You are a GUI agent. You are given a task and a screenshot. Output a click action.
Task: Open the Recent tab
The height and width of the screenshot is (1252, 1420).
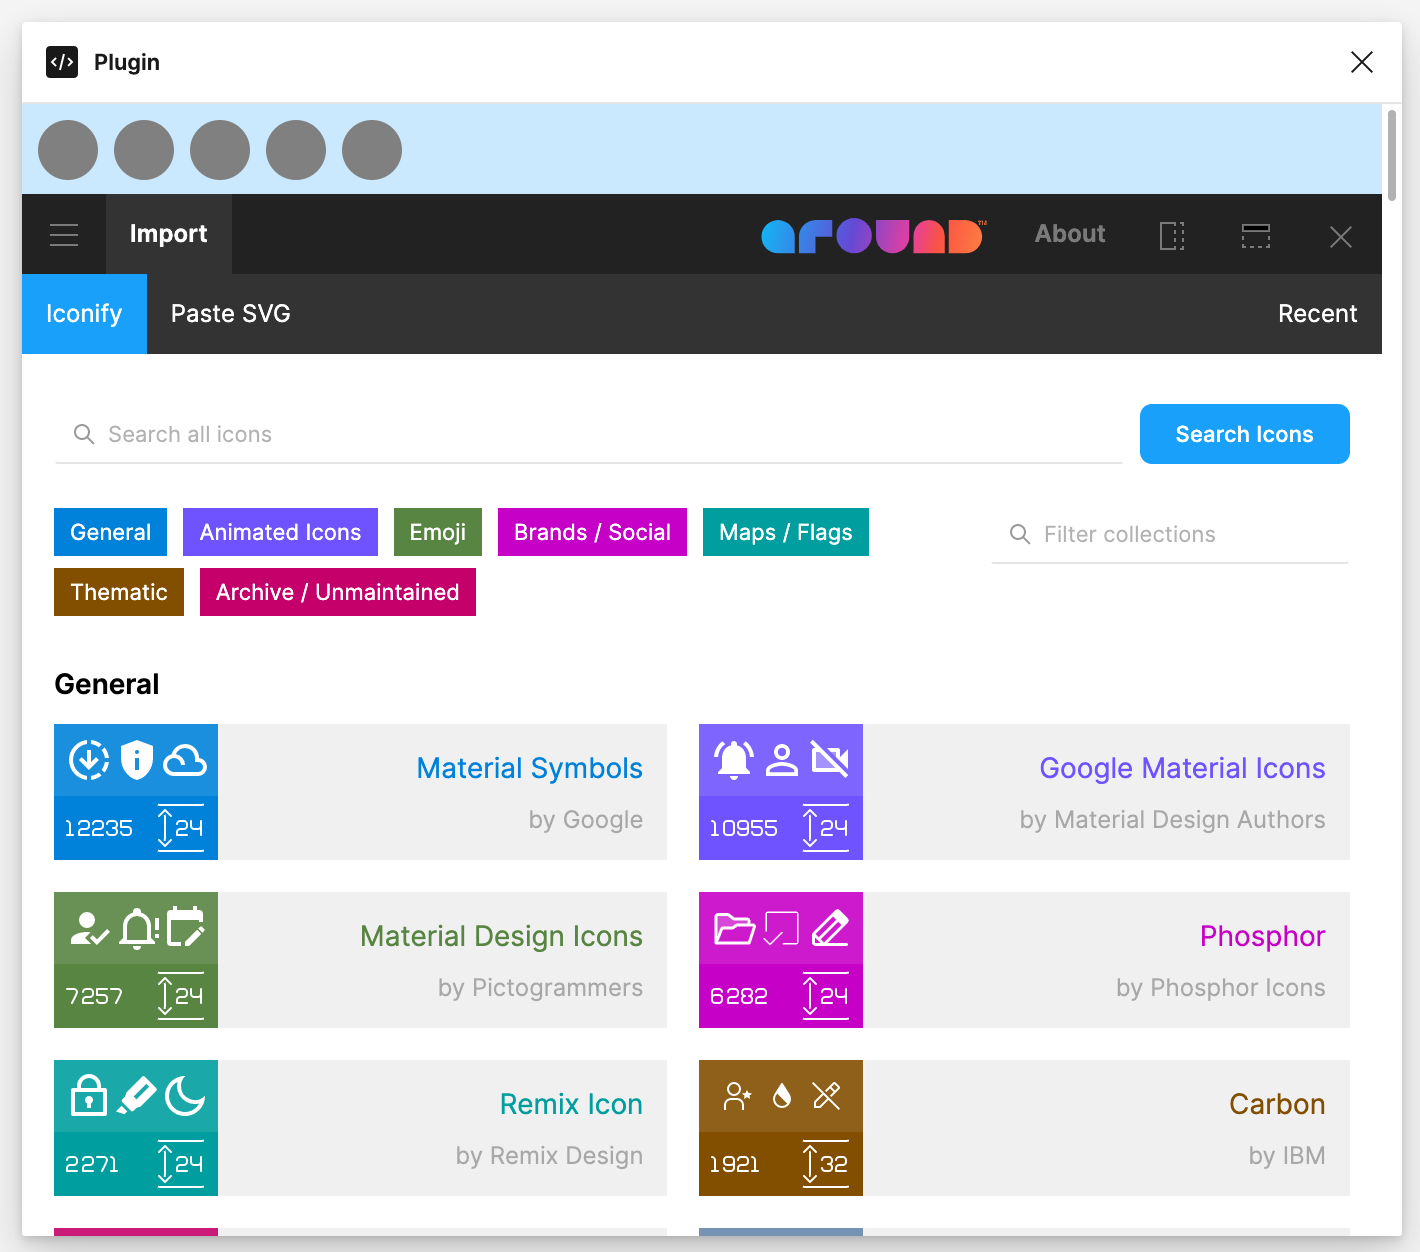tap(1318, 314)
